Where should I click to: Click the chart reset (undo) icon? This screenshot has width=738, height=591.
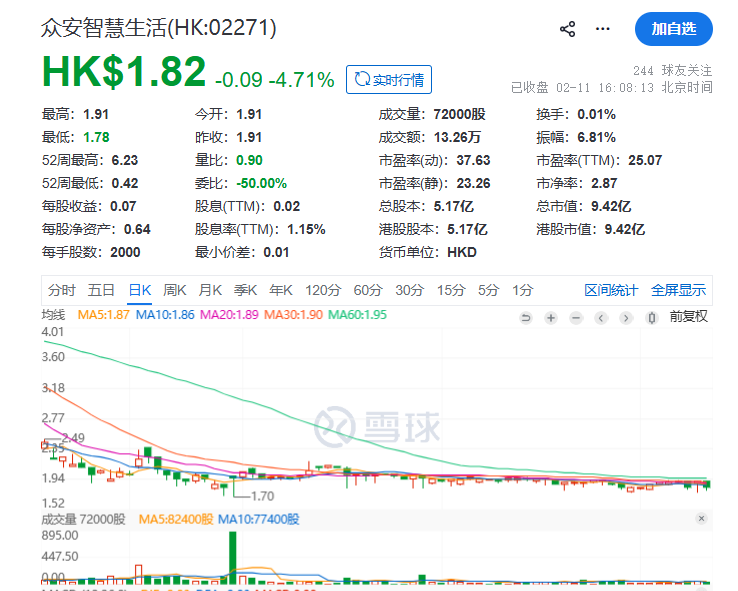click(x=526, y=318)
